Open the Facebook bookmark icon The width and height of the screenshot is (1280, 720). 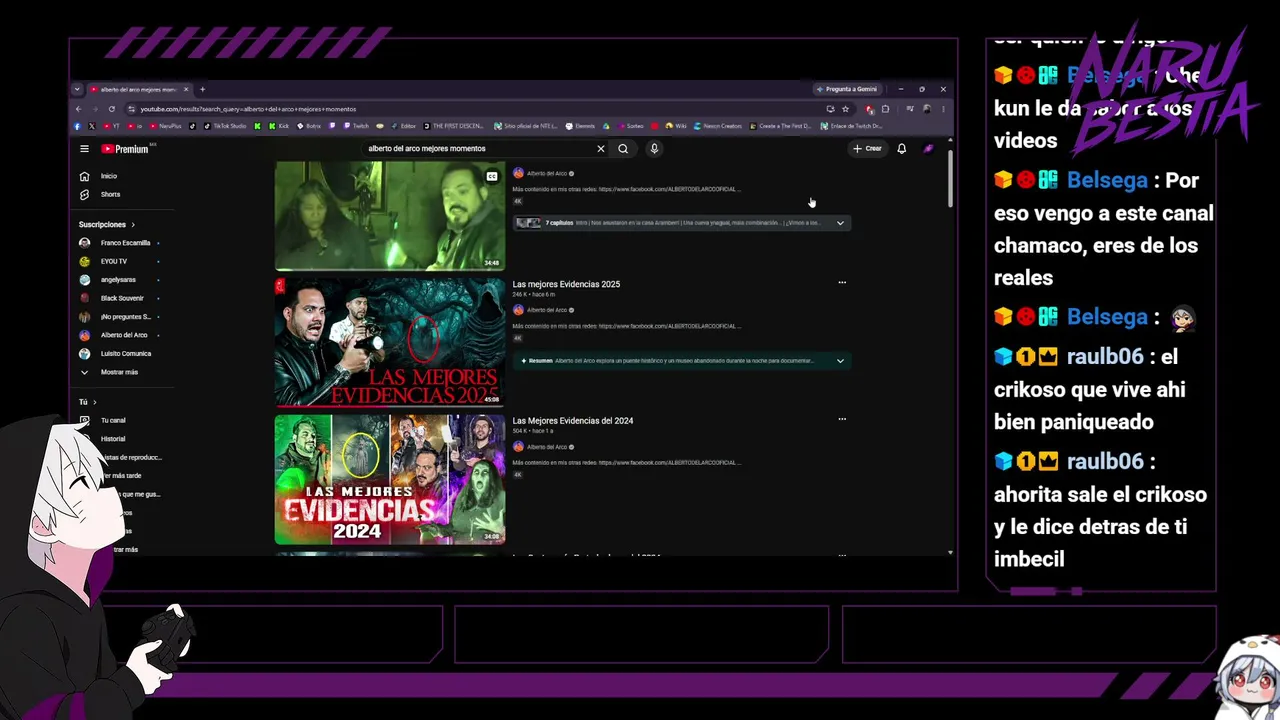[x=77, y=126]
